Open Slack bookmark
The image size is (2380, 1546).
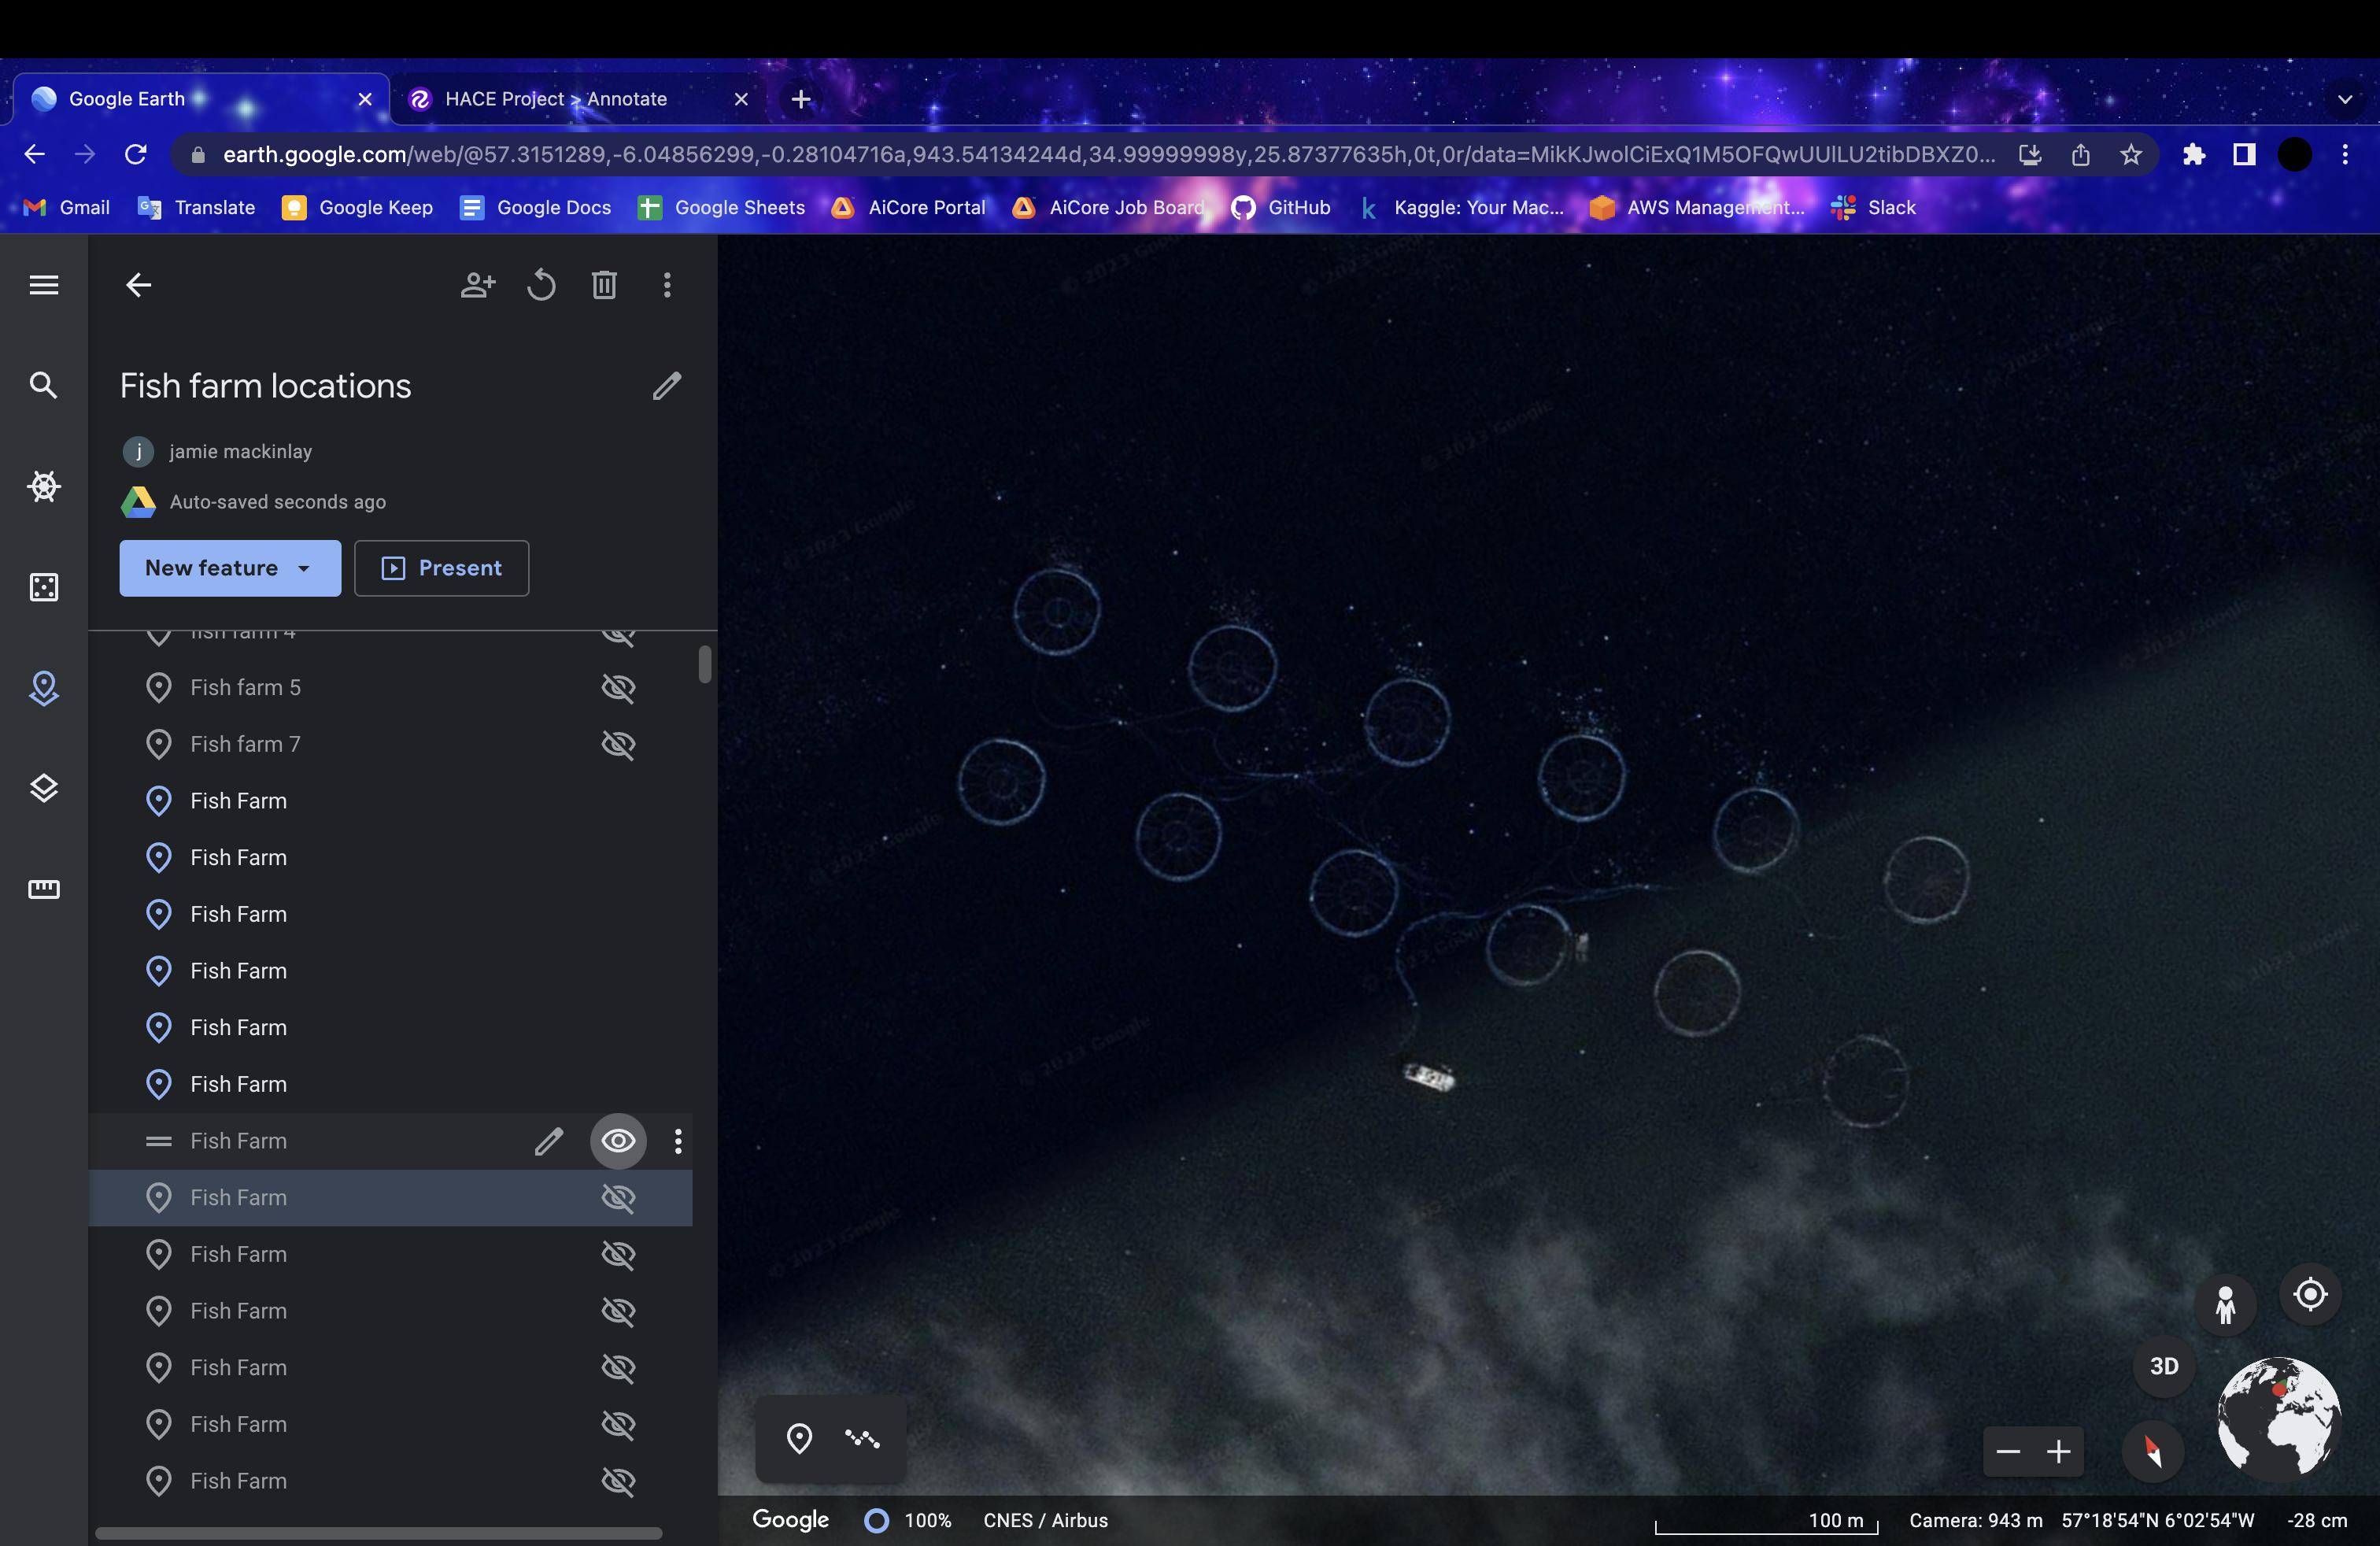1873,207
